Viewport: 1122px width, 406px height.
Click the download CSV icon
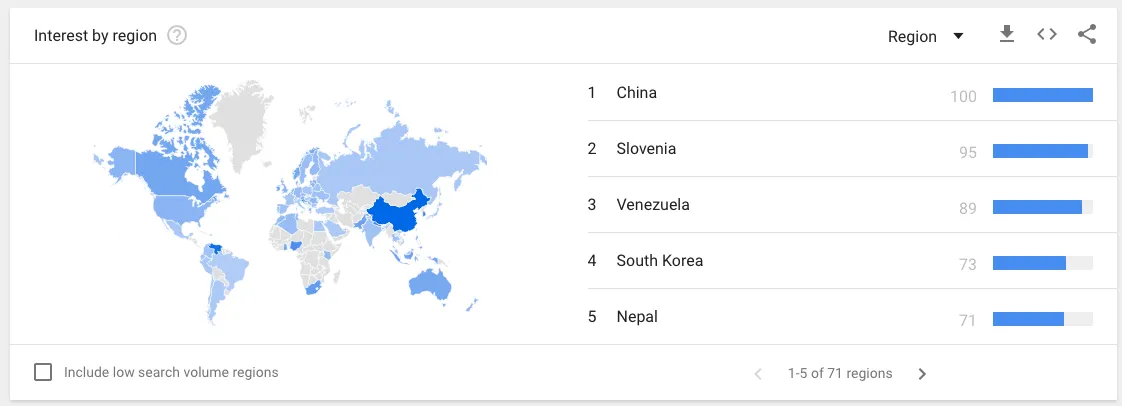coord(1007,34)
